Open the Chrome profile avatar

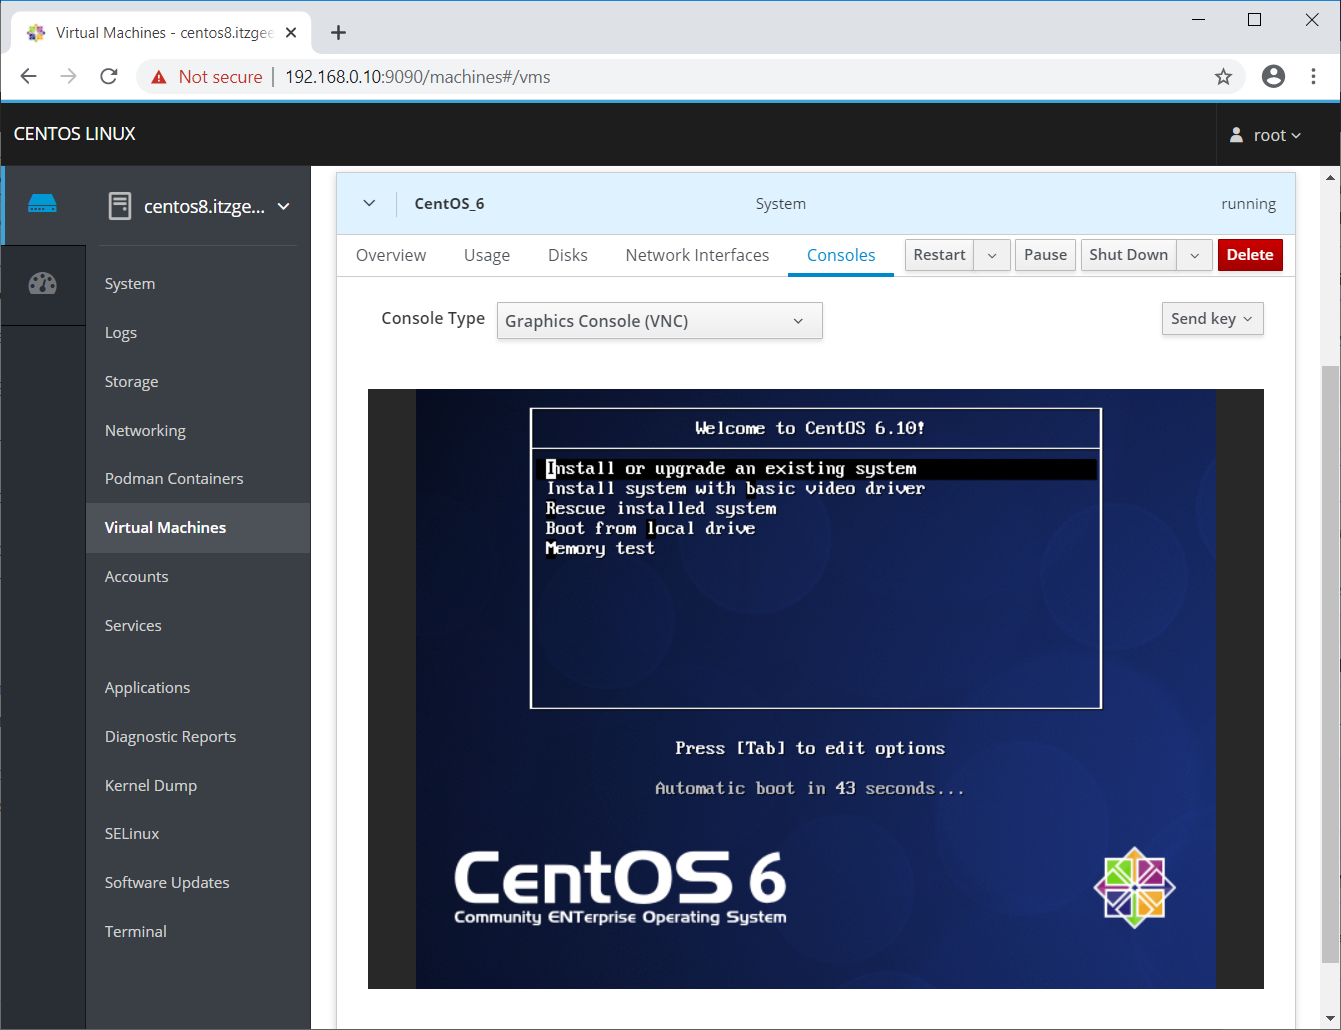(x=1273, y=77)
